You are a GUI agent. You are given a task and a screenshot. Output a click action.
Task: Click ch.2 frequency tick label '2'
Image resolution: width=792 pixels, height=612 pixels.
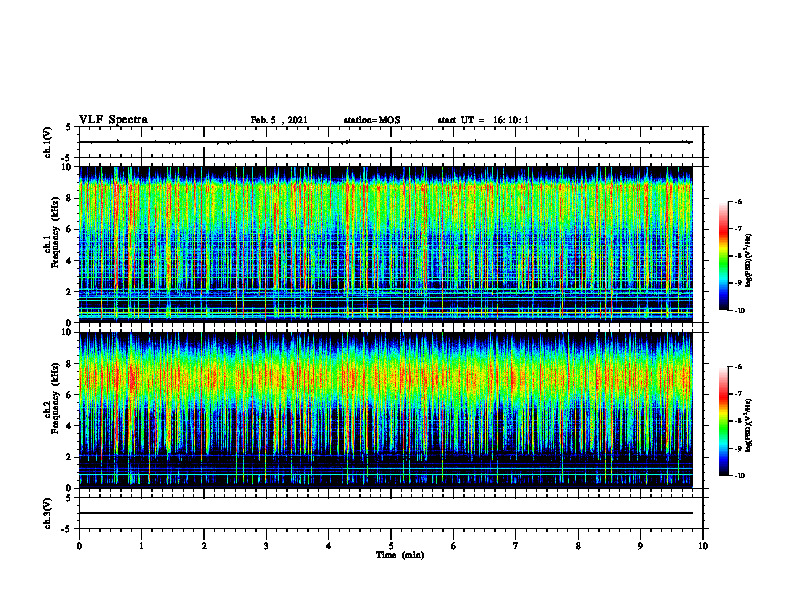[69, 457]
